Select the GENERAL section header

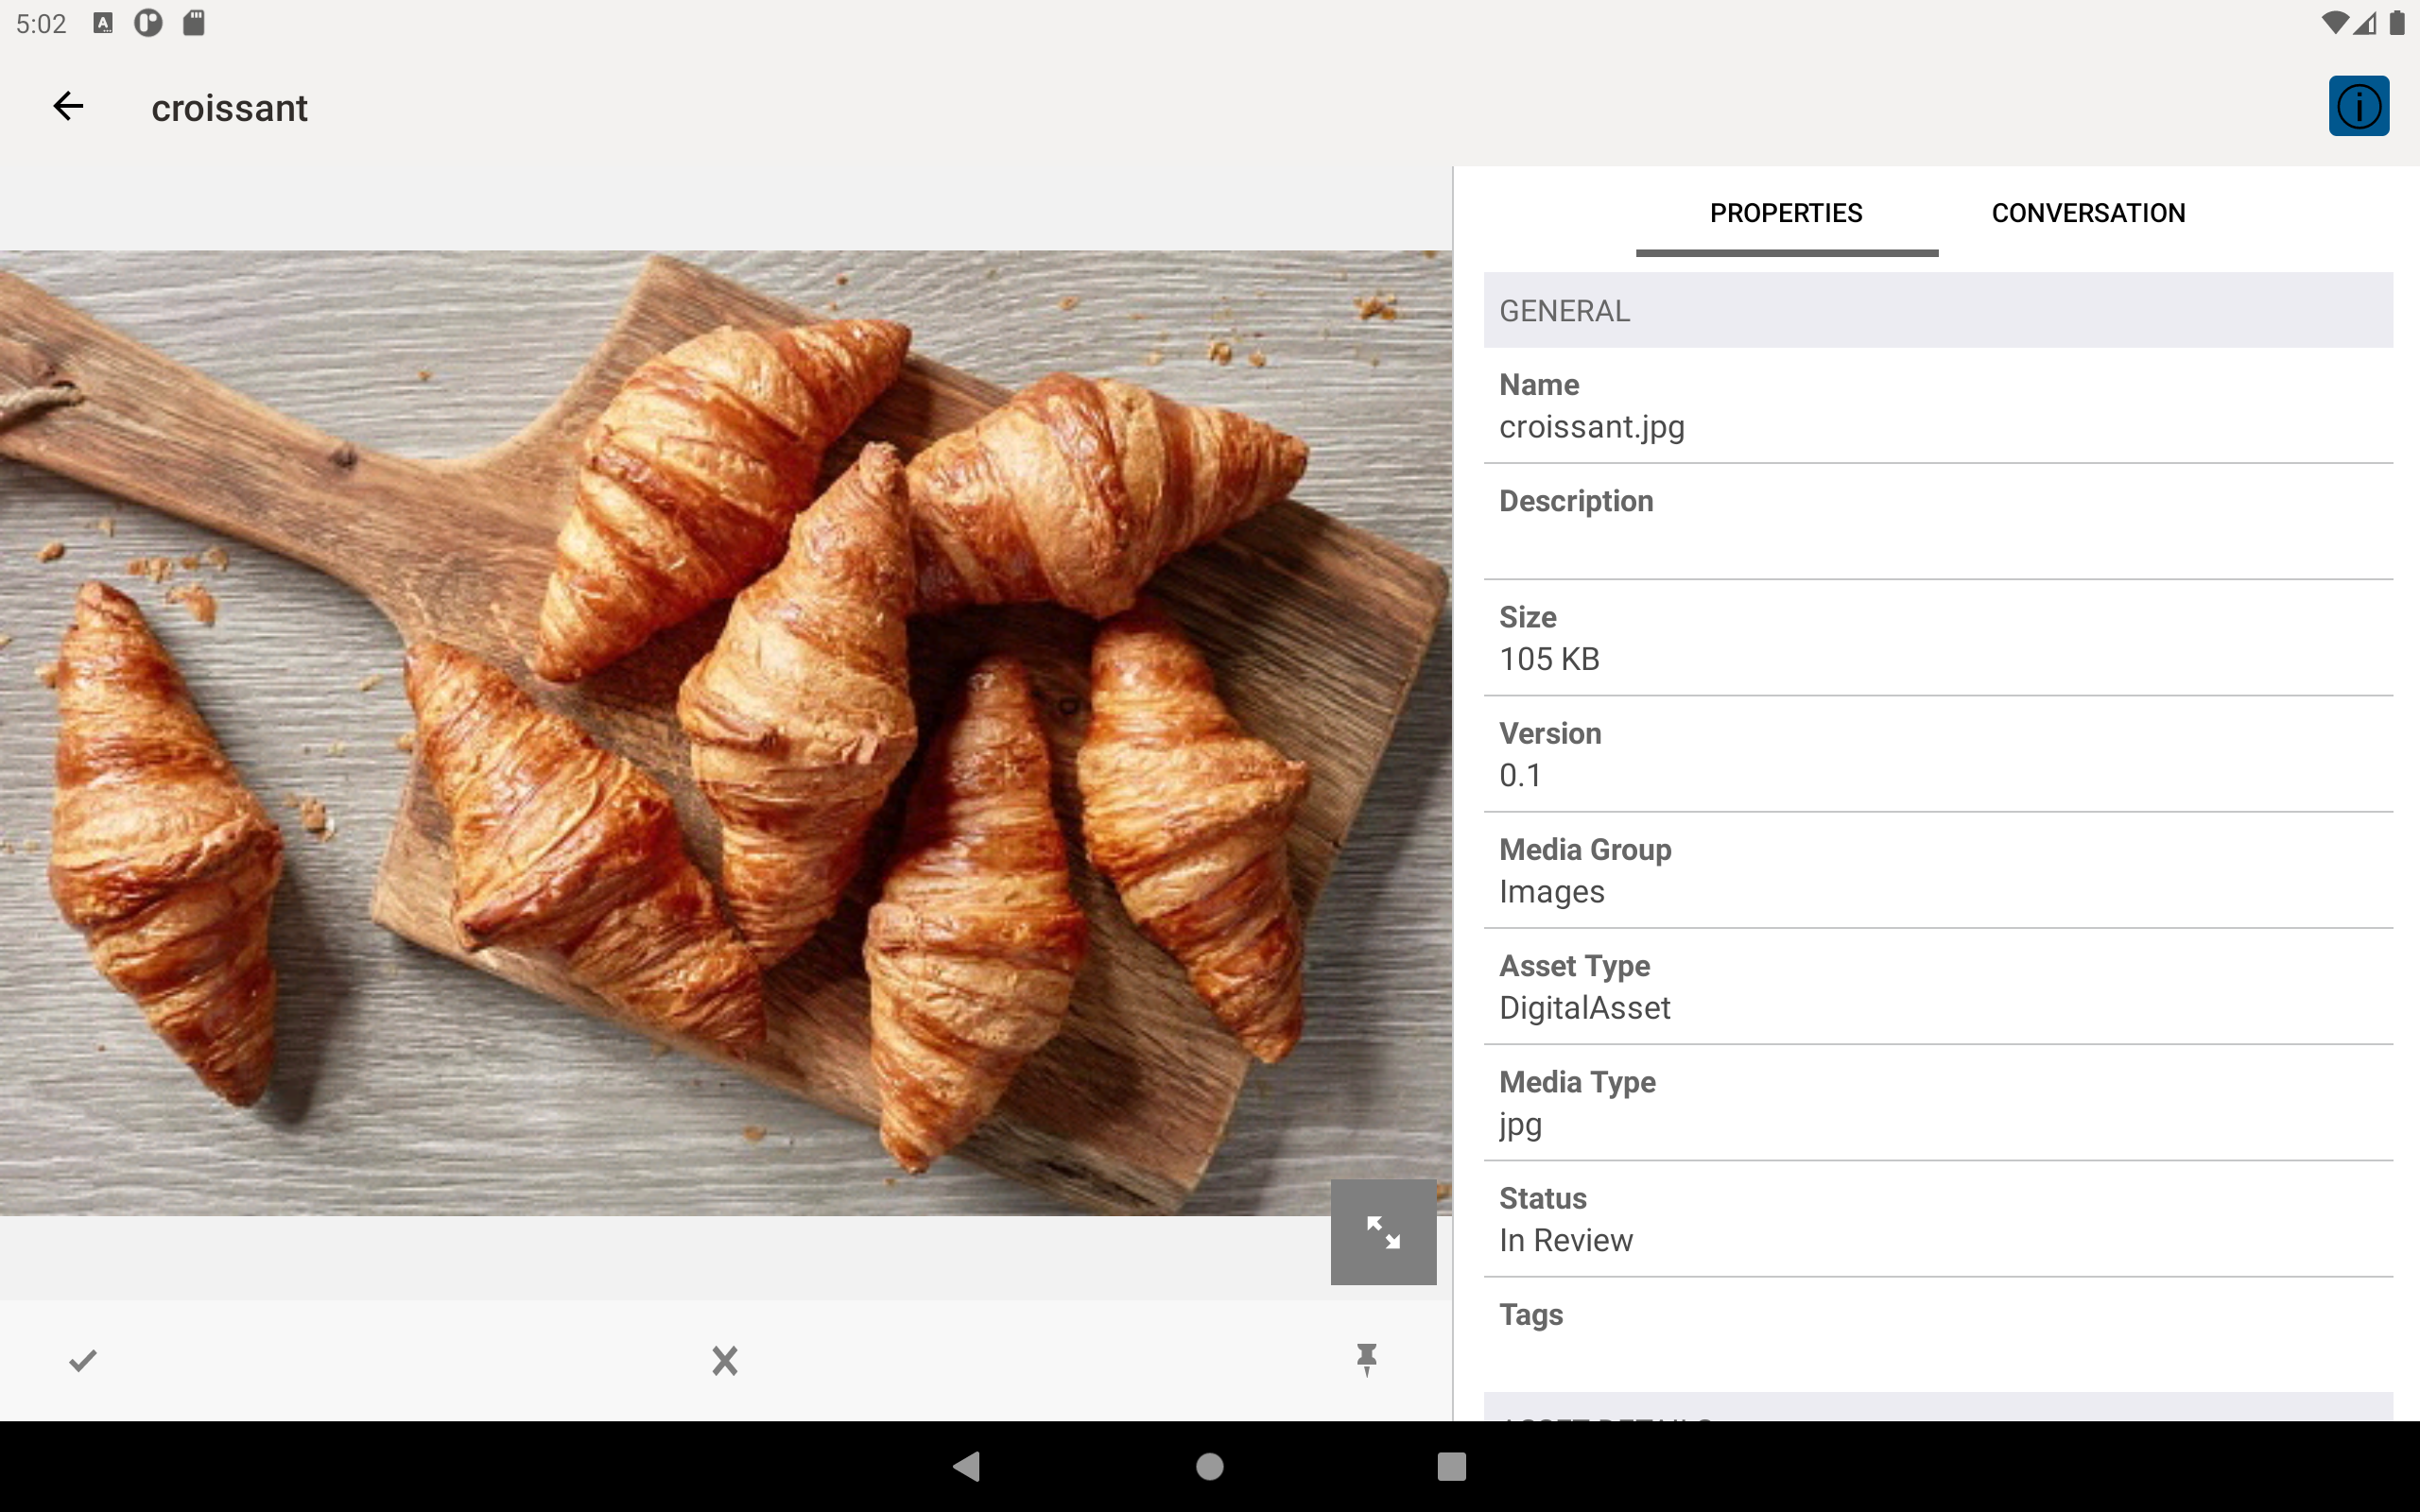1938,310
